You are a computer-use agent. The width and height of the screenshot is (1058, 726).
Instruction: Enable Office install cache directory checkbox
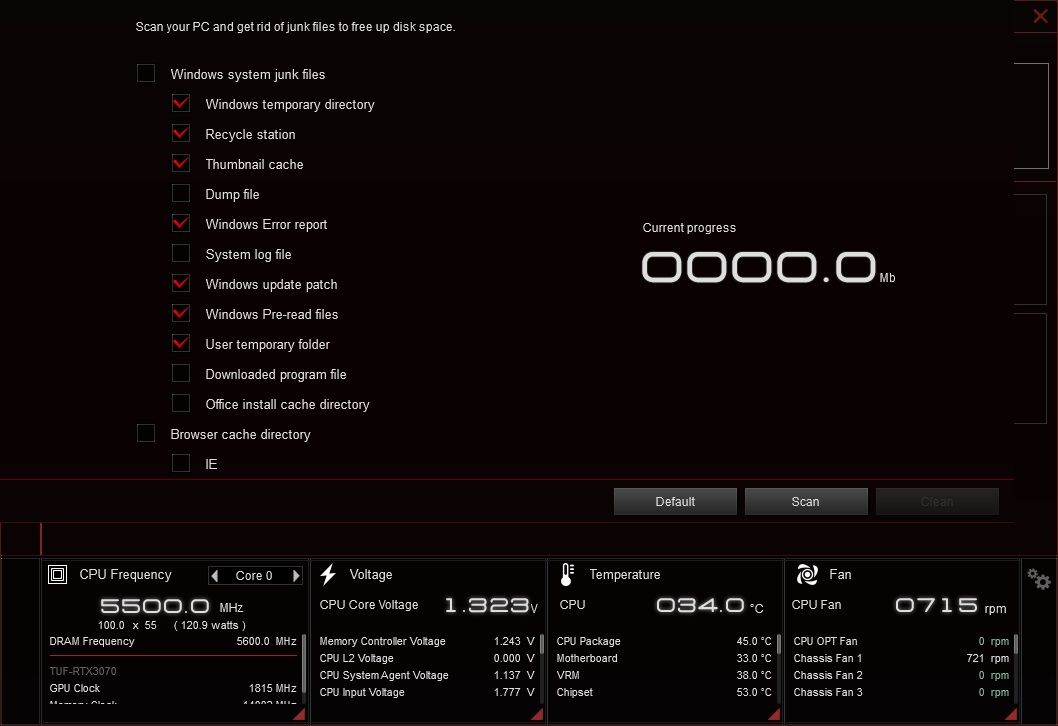pos(181,403)
